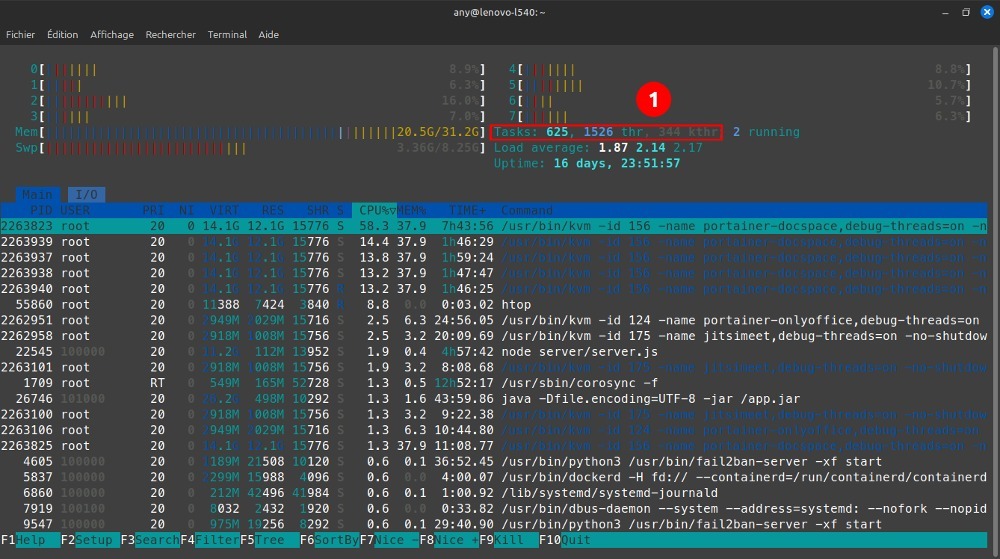Screen dimensions: 1000x559
Task: Click F7 Nice - in footer
Action: click(389, 540)
